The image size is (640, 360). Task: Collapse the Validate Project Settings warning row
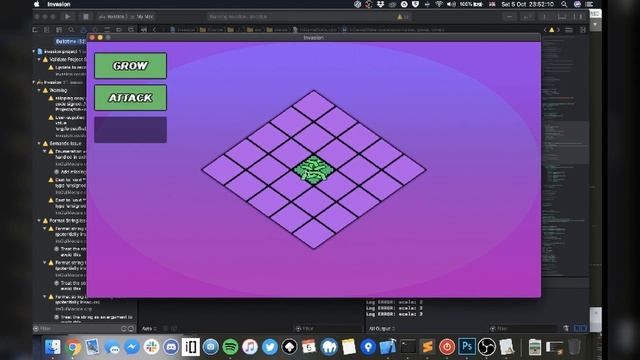tap(39, 60)
